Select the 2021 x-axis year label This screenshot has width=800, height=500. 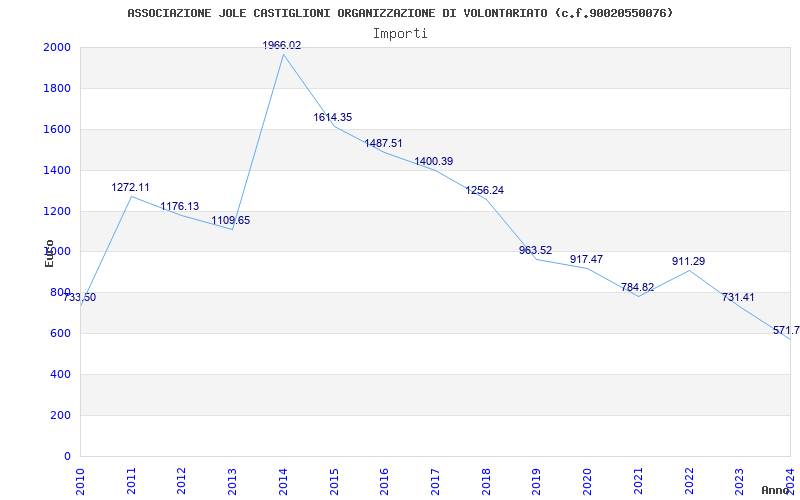coord(638,481)
